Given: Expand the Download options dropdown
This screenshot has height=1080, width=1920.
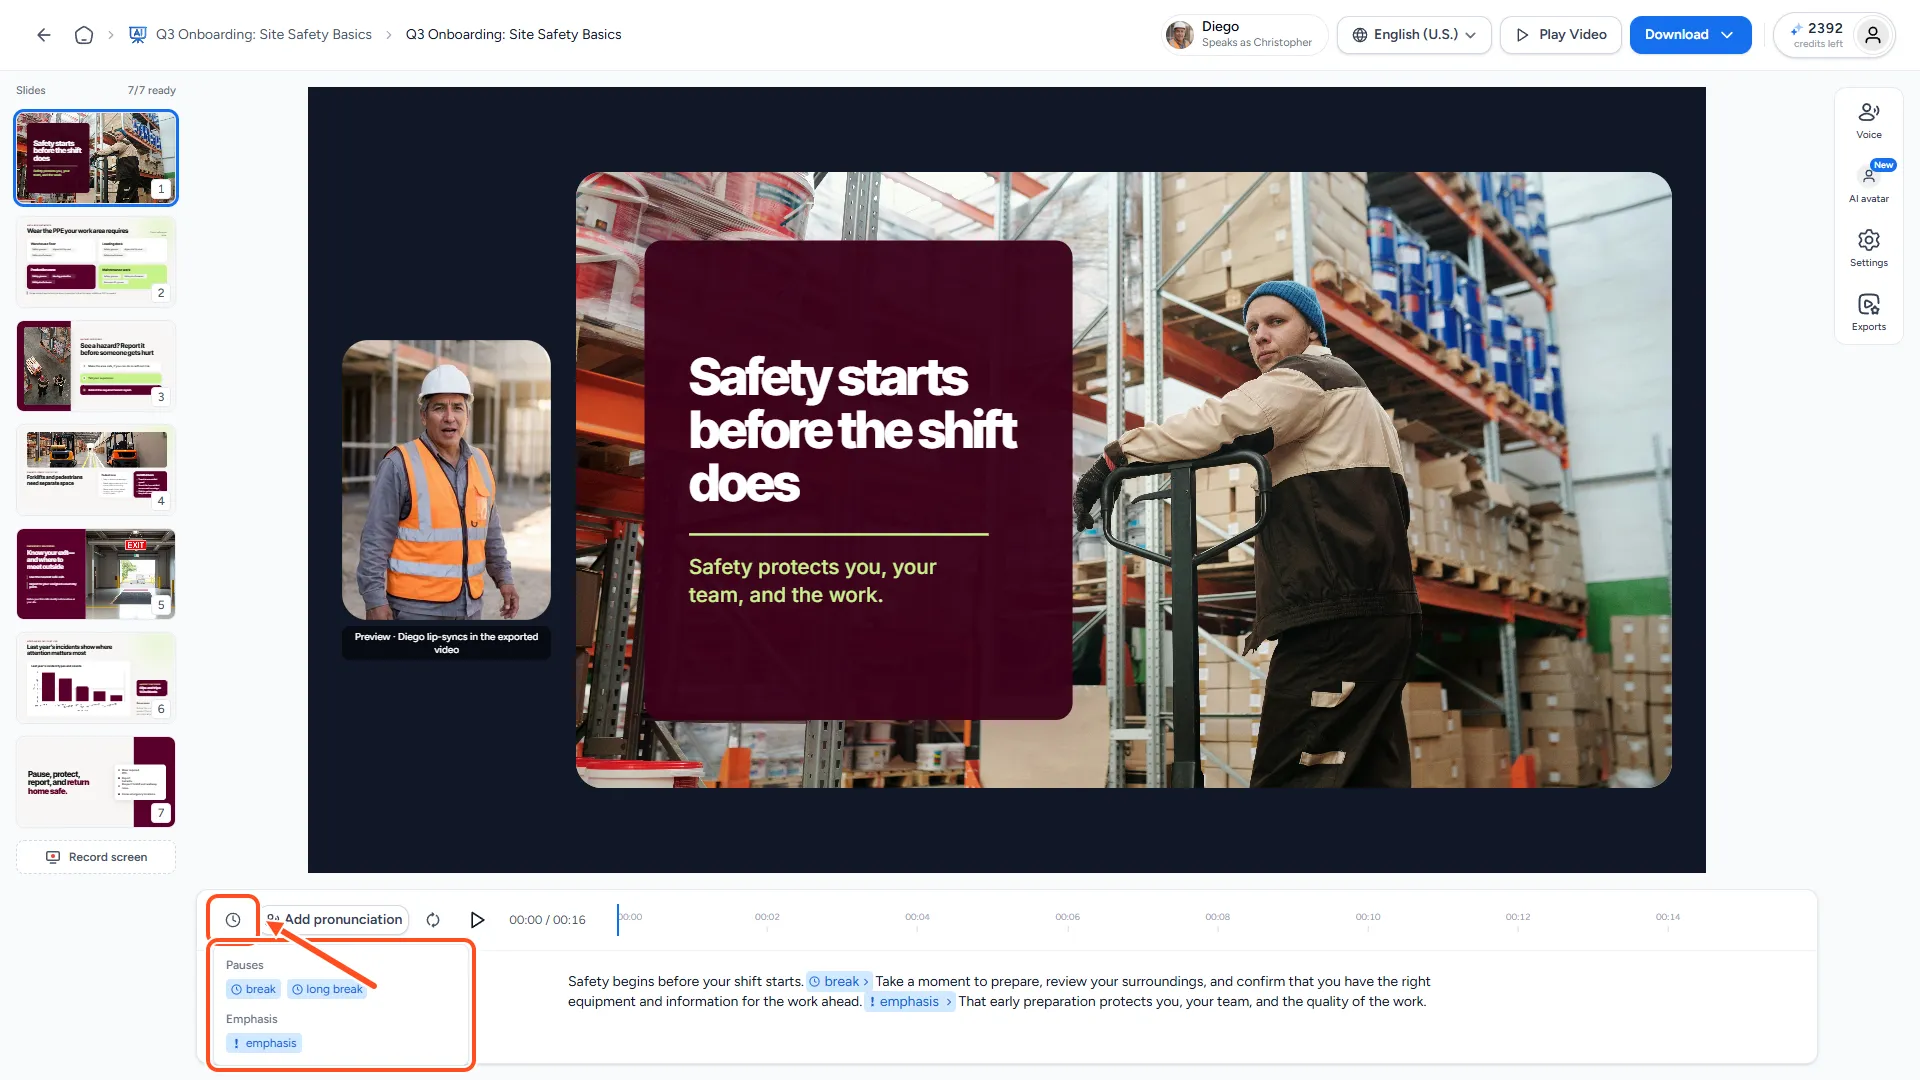Looking at the screenshot, I should (1726, 35).
